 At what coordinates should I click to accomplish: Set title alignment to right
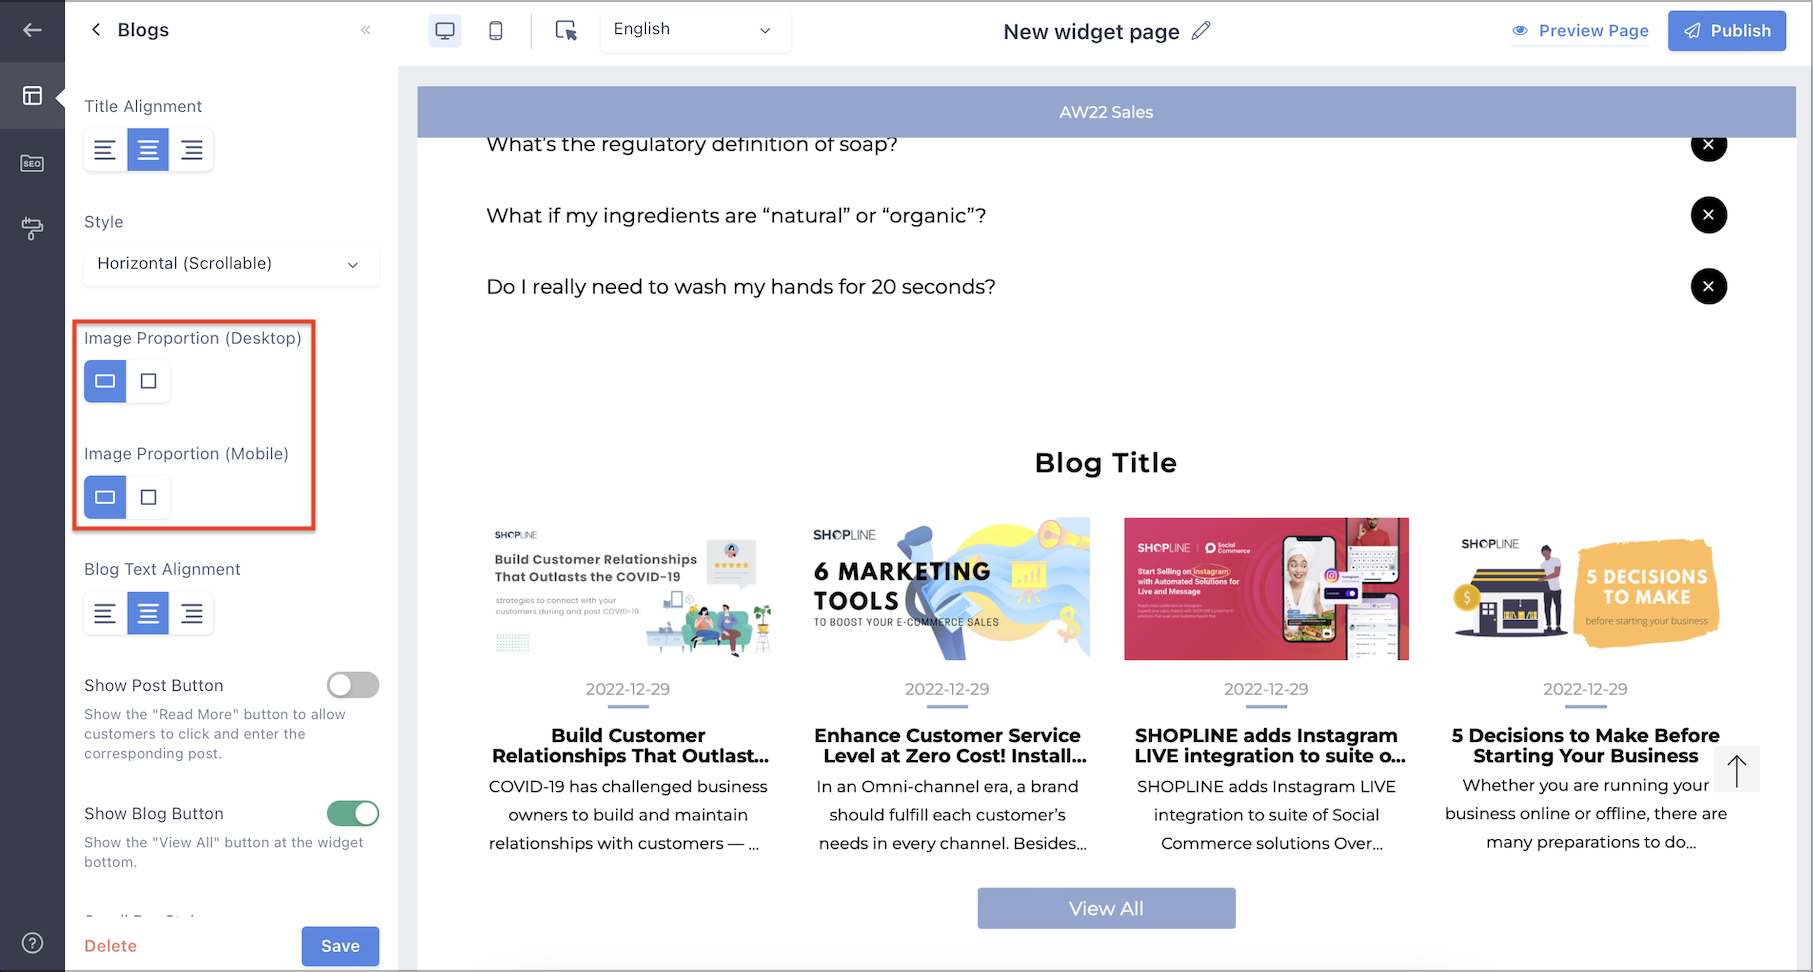click(191, 150)
